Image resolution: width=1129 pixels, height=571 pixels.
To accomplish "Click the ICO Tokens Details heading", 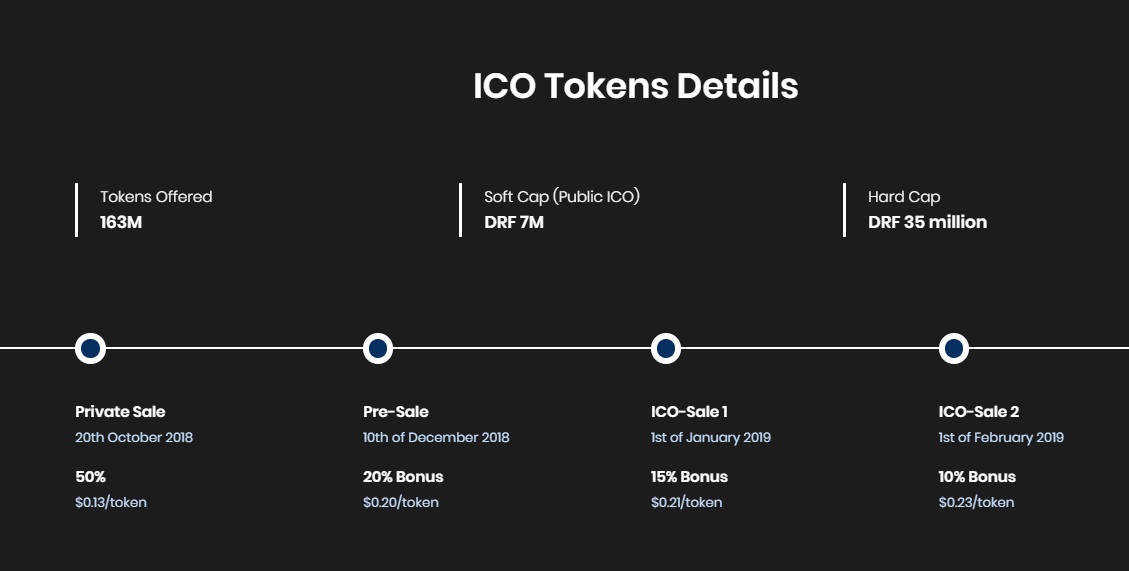I will click(635, 87).
